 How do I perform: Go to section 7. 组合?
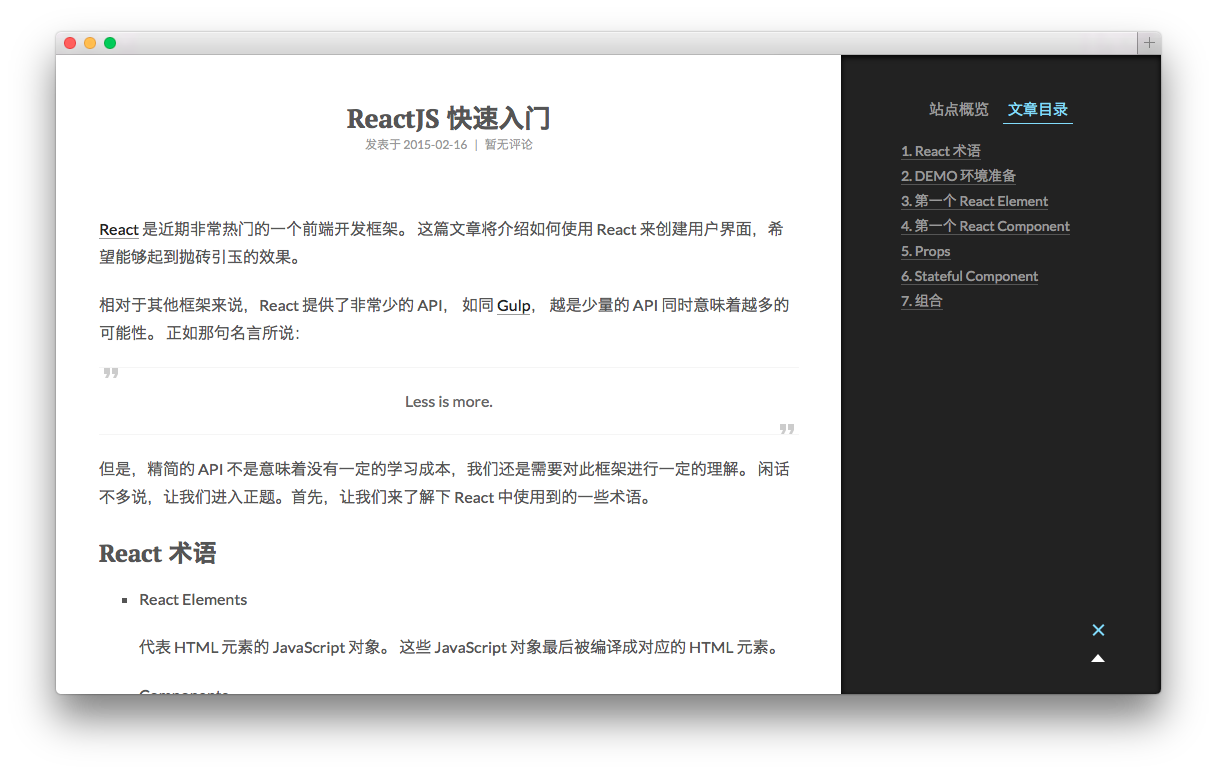(921, 301)
